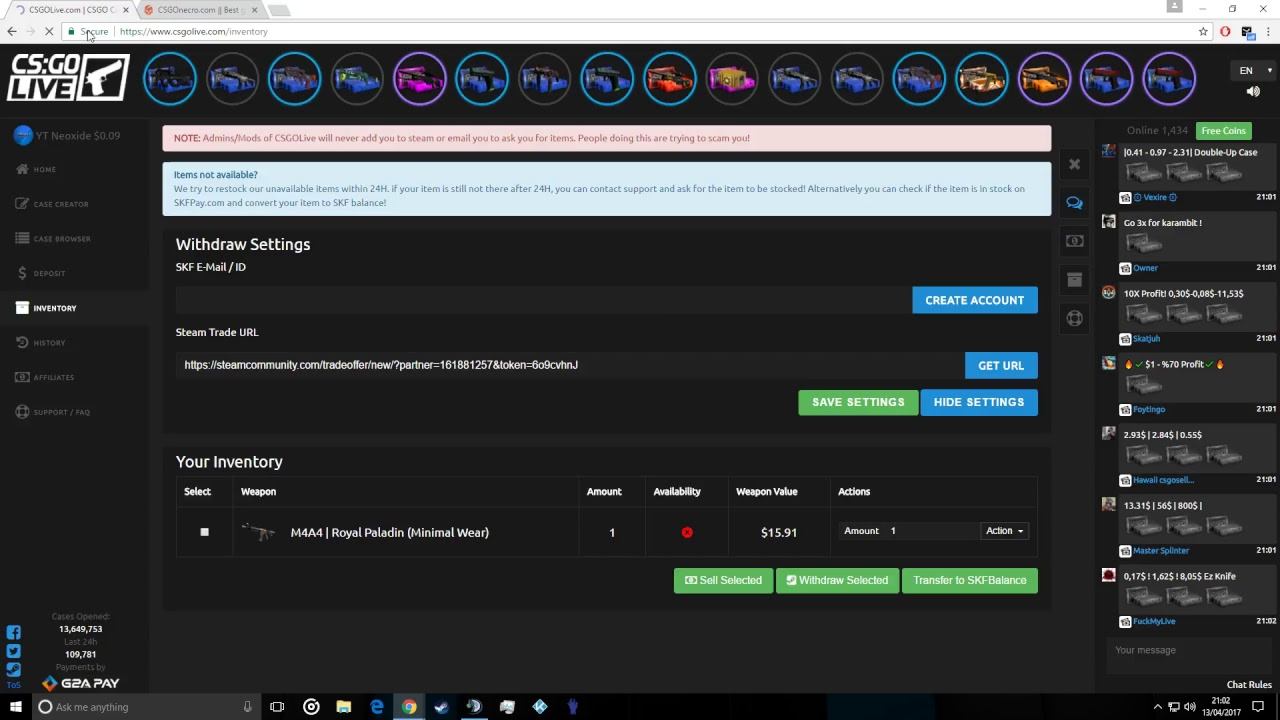Open the Facebook social icon
Viewport: 1280px width, 720px height.
(x=14, y=632)
